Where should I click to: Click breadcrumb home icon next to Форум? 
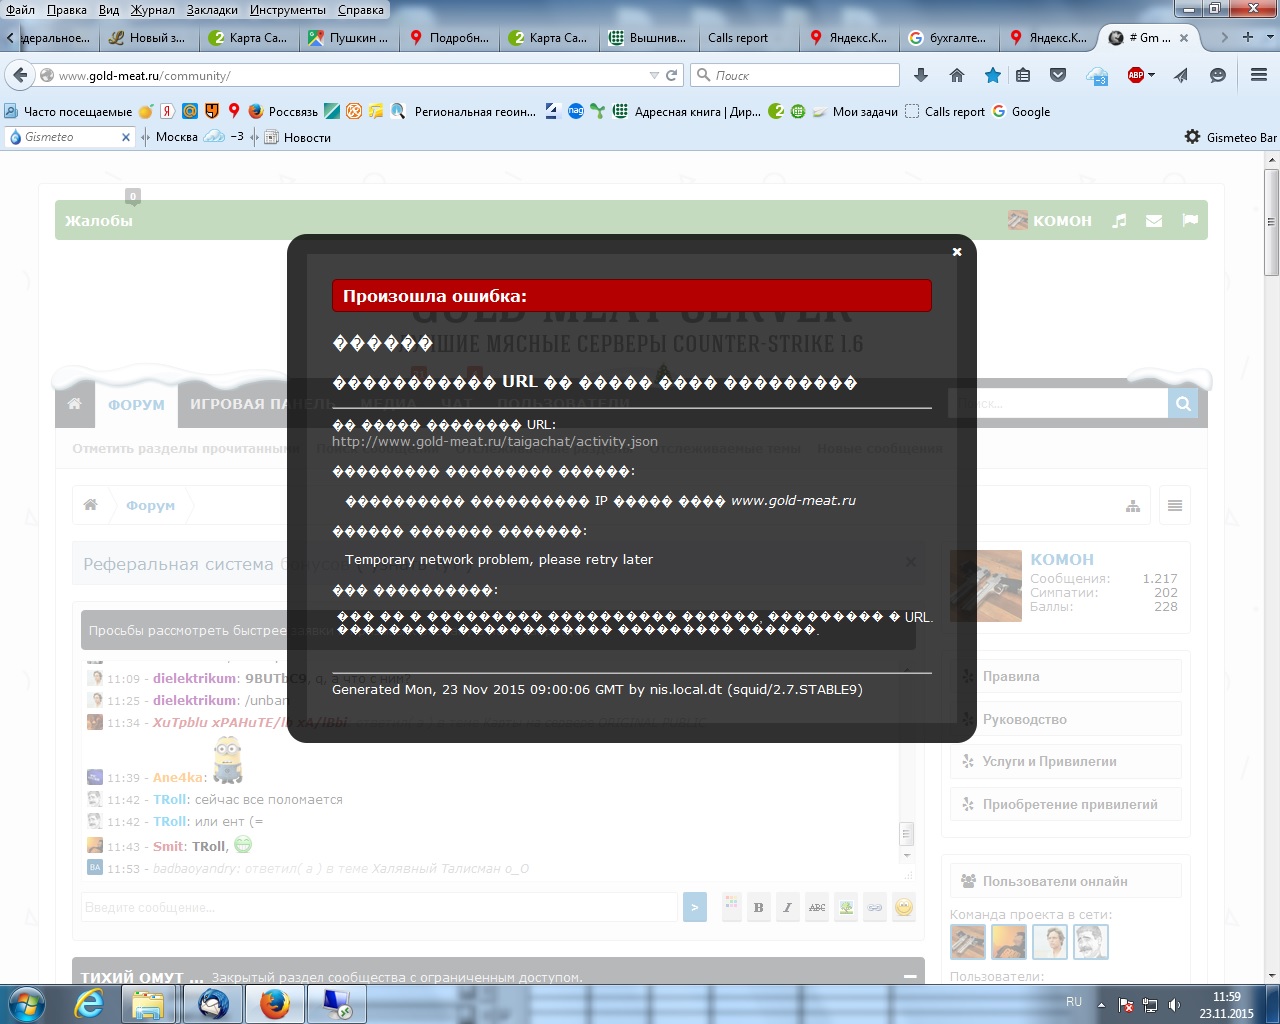pos(90,505)
